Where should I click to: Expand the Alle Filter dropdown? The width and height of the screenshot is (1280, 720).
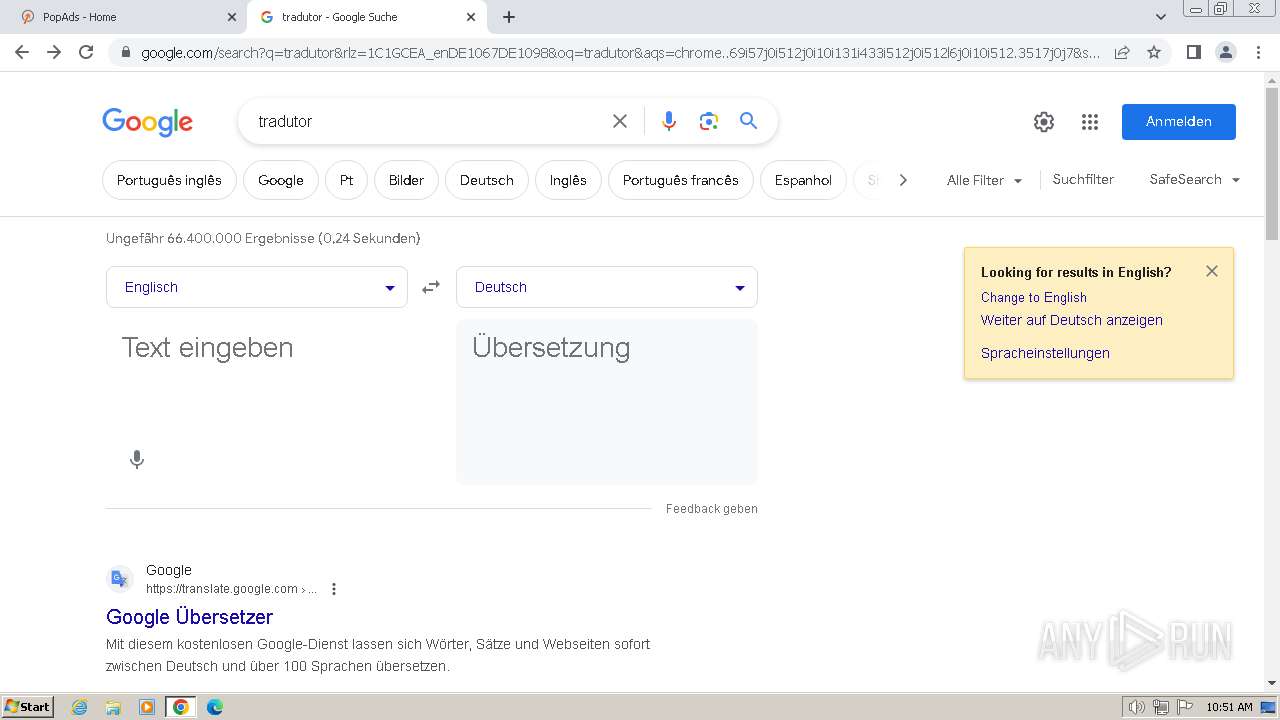point(984,180)
